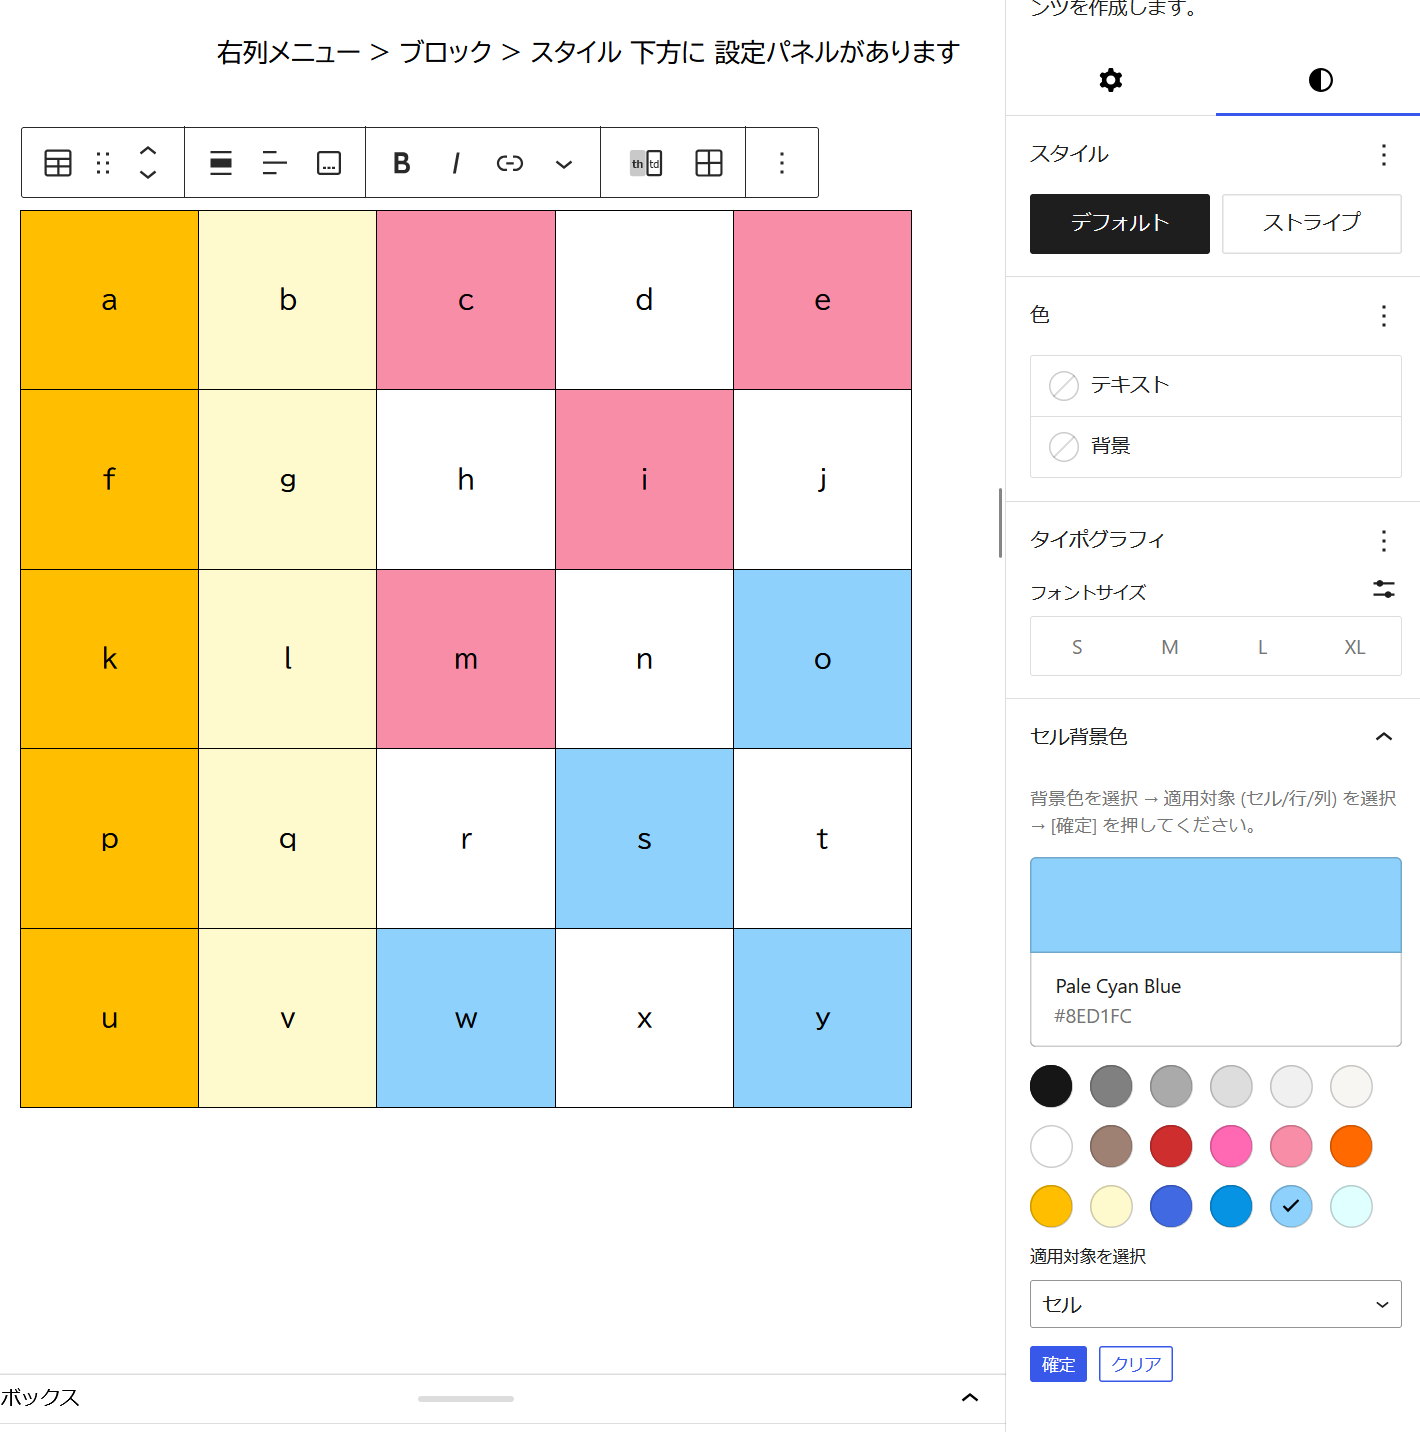Pick the very light cyan swatch

click(1351, 1206)
